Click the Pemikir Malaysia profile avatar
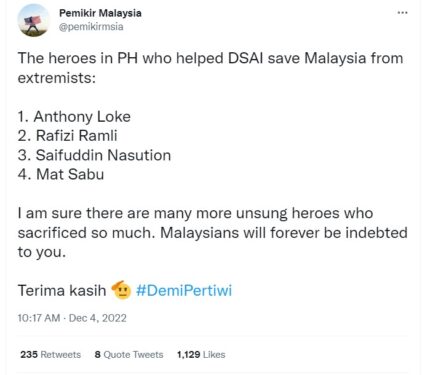 (33, 20)
